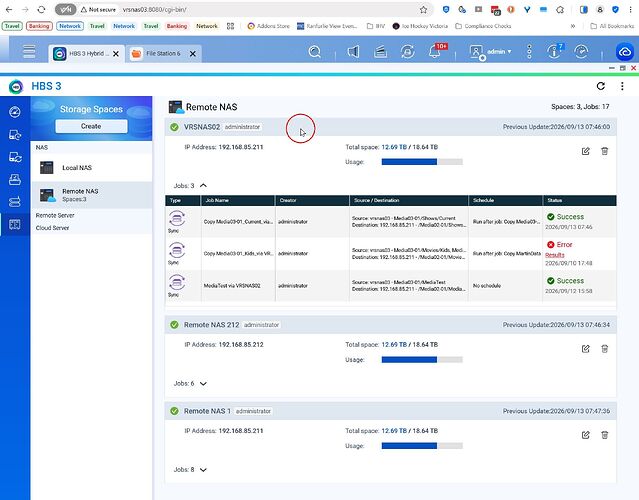Delete the Remote NAS 1 storage space

point(605,435)
